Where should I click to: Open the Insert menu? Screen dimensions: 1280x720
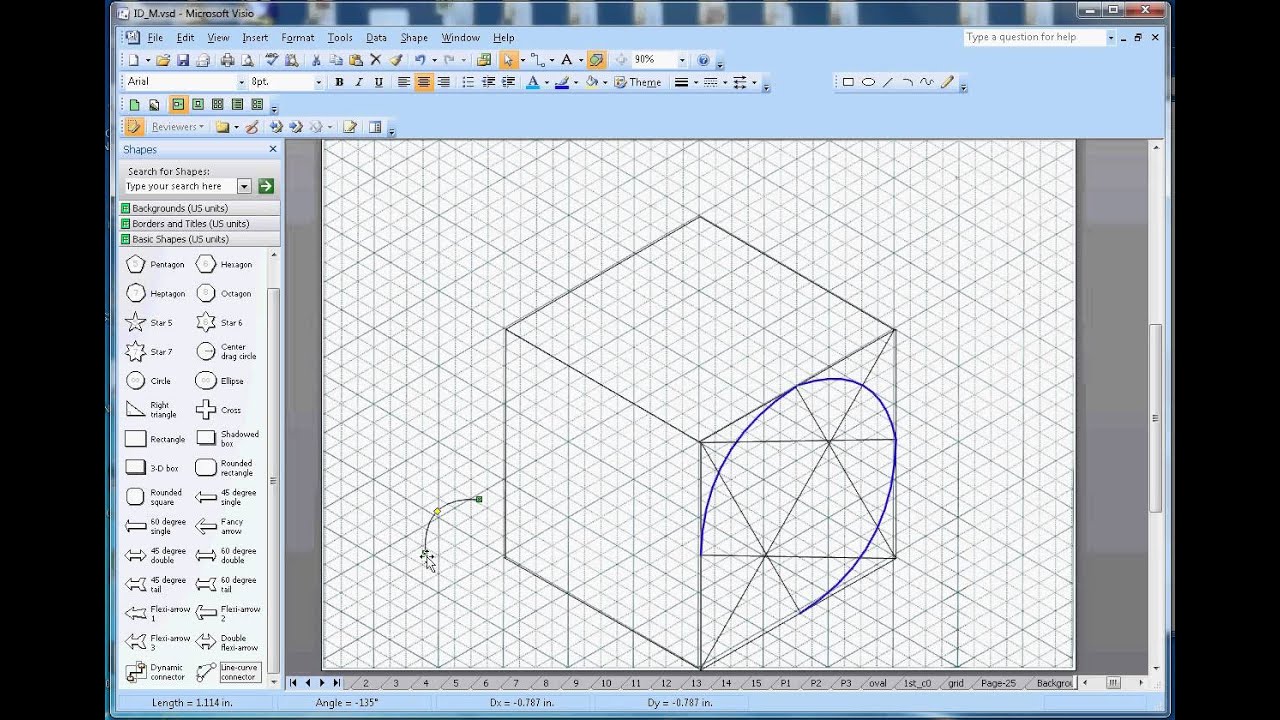(255, 38)
